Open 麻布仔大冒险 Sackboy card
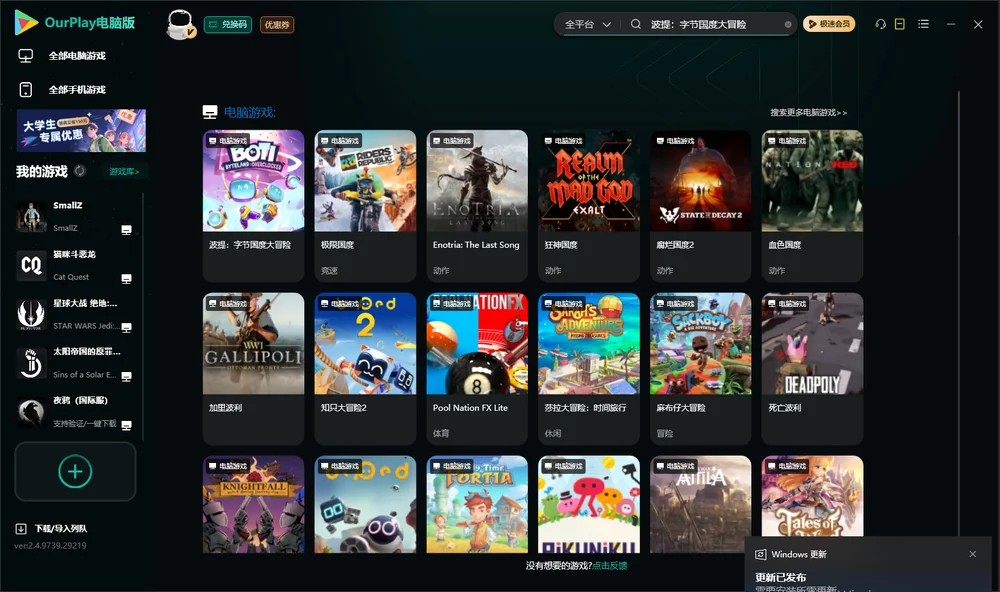1000x592 pixels. 700,368
